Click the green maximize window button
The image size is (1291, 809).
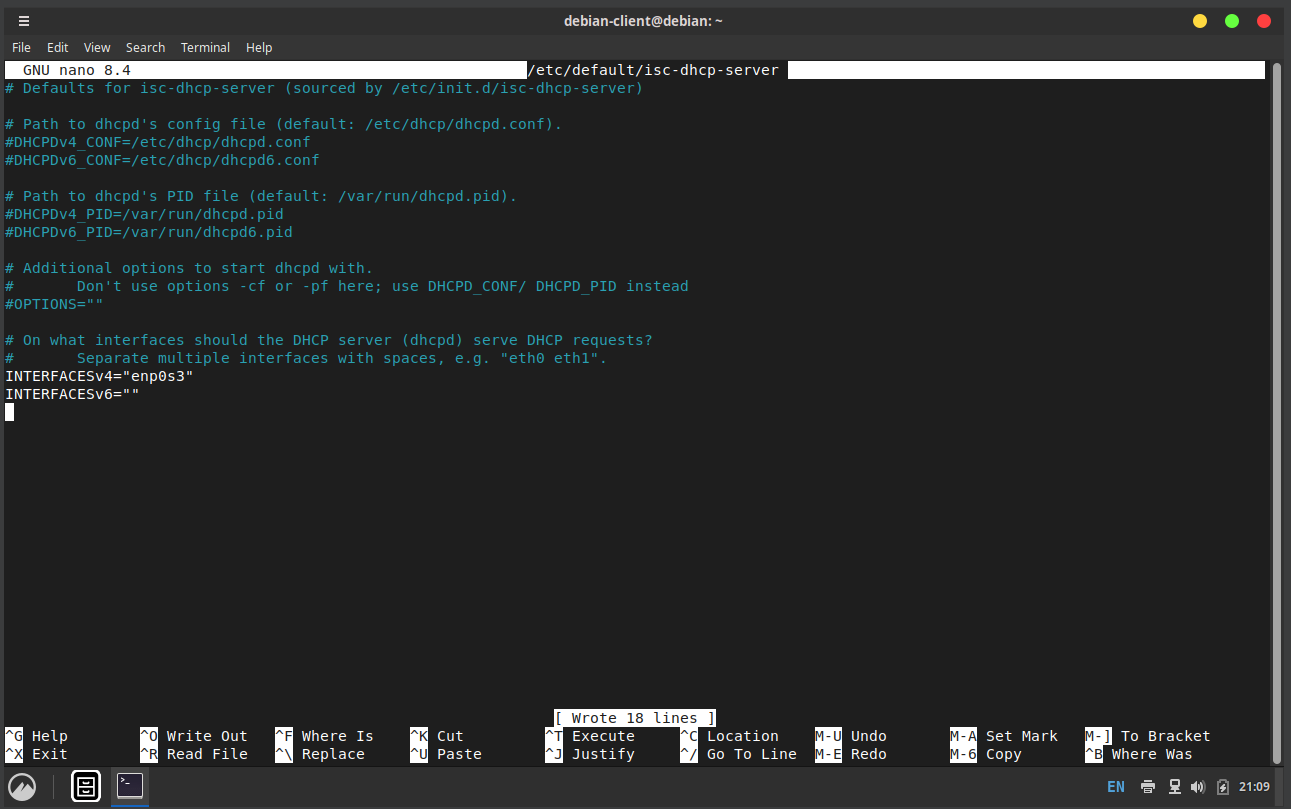pyautogui.click(x=1232, y=21)
